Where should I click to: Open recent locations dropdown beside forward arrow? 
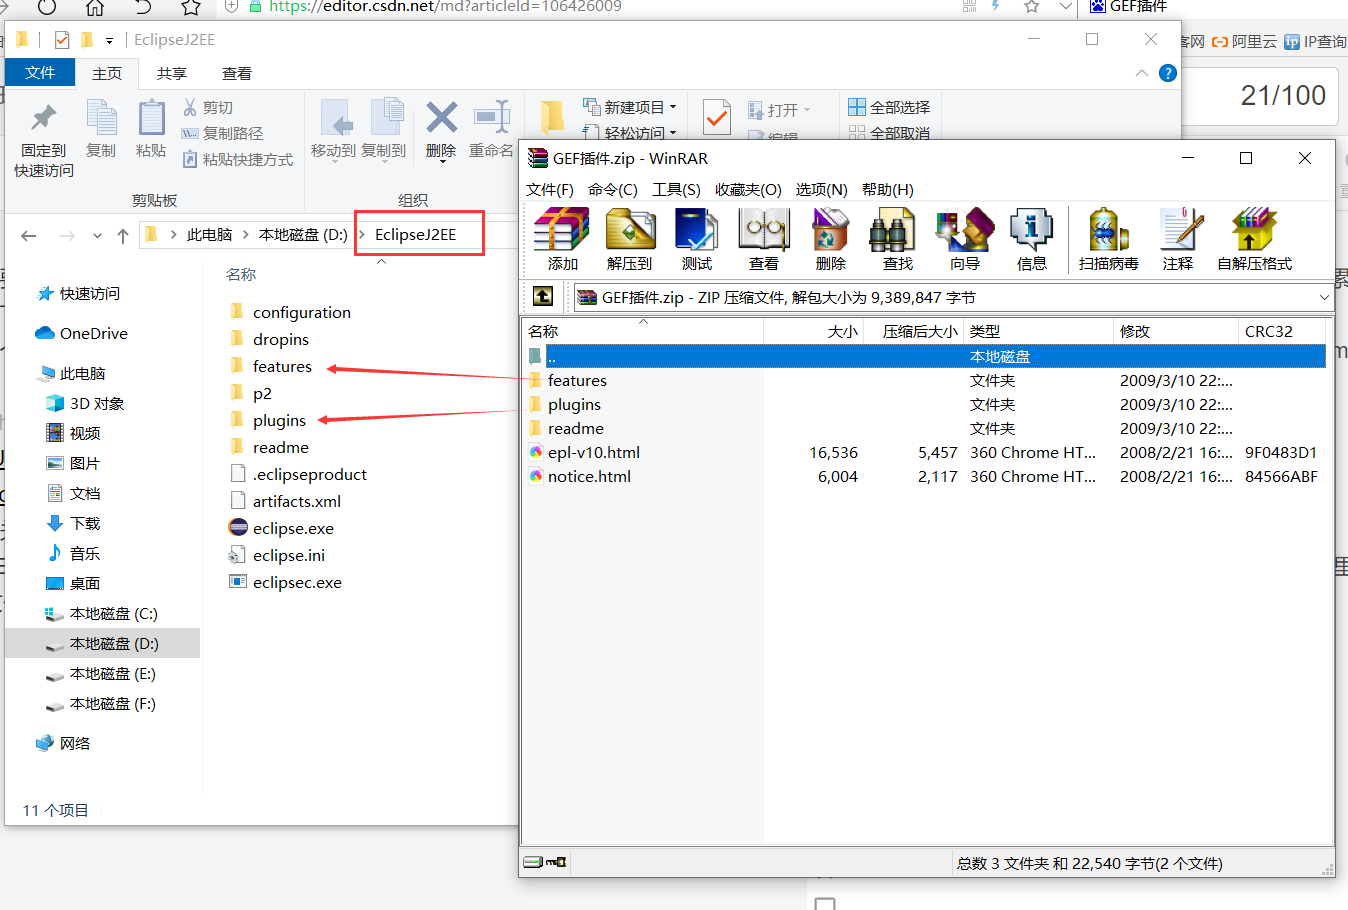[97, 236]
